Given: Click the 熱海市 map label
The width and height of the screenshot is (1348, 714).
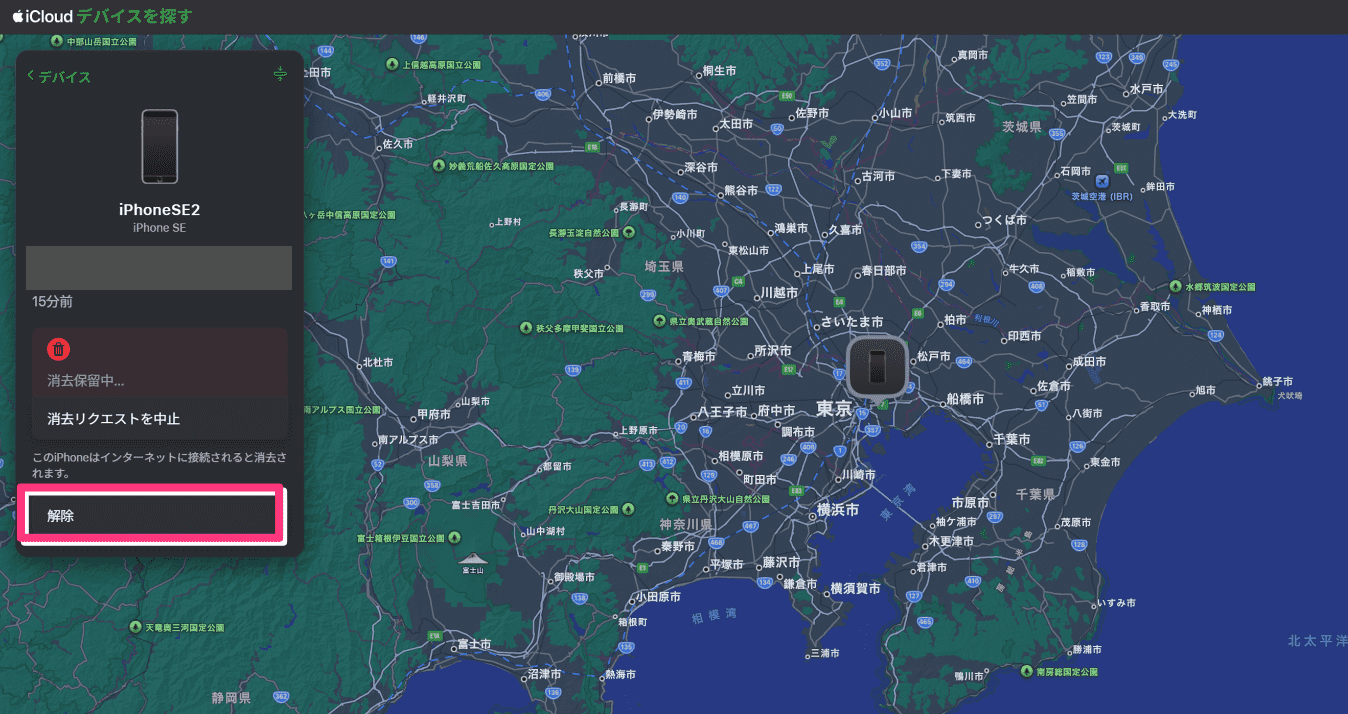Looking at the screenshot, I should [x=619, y=675].
